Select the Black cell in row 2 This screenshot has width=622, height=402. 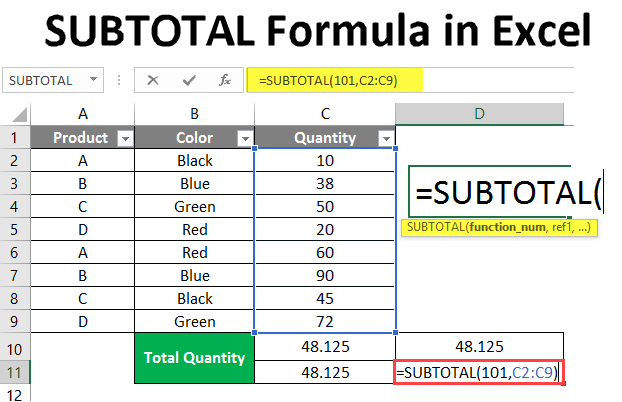[x=194, y=161]
